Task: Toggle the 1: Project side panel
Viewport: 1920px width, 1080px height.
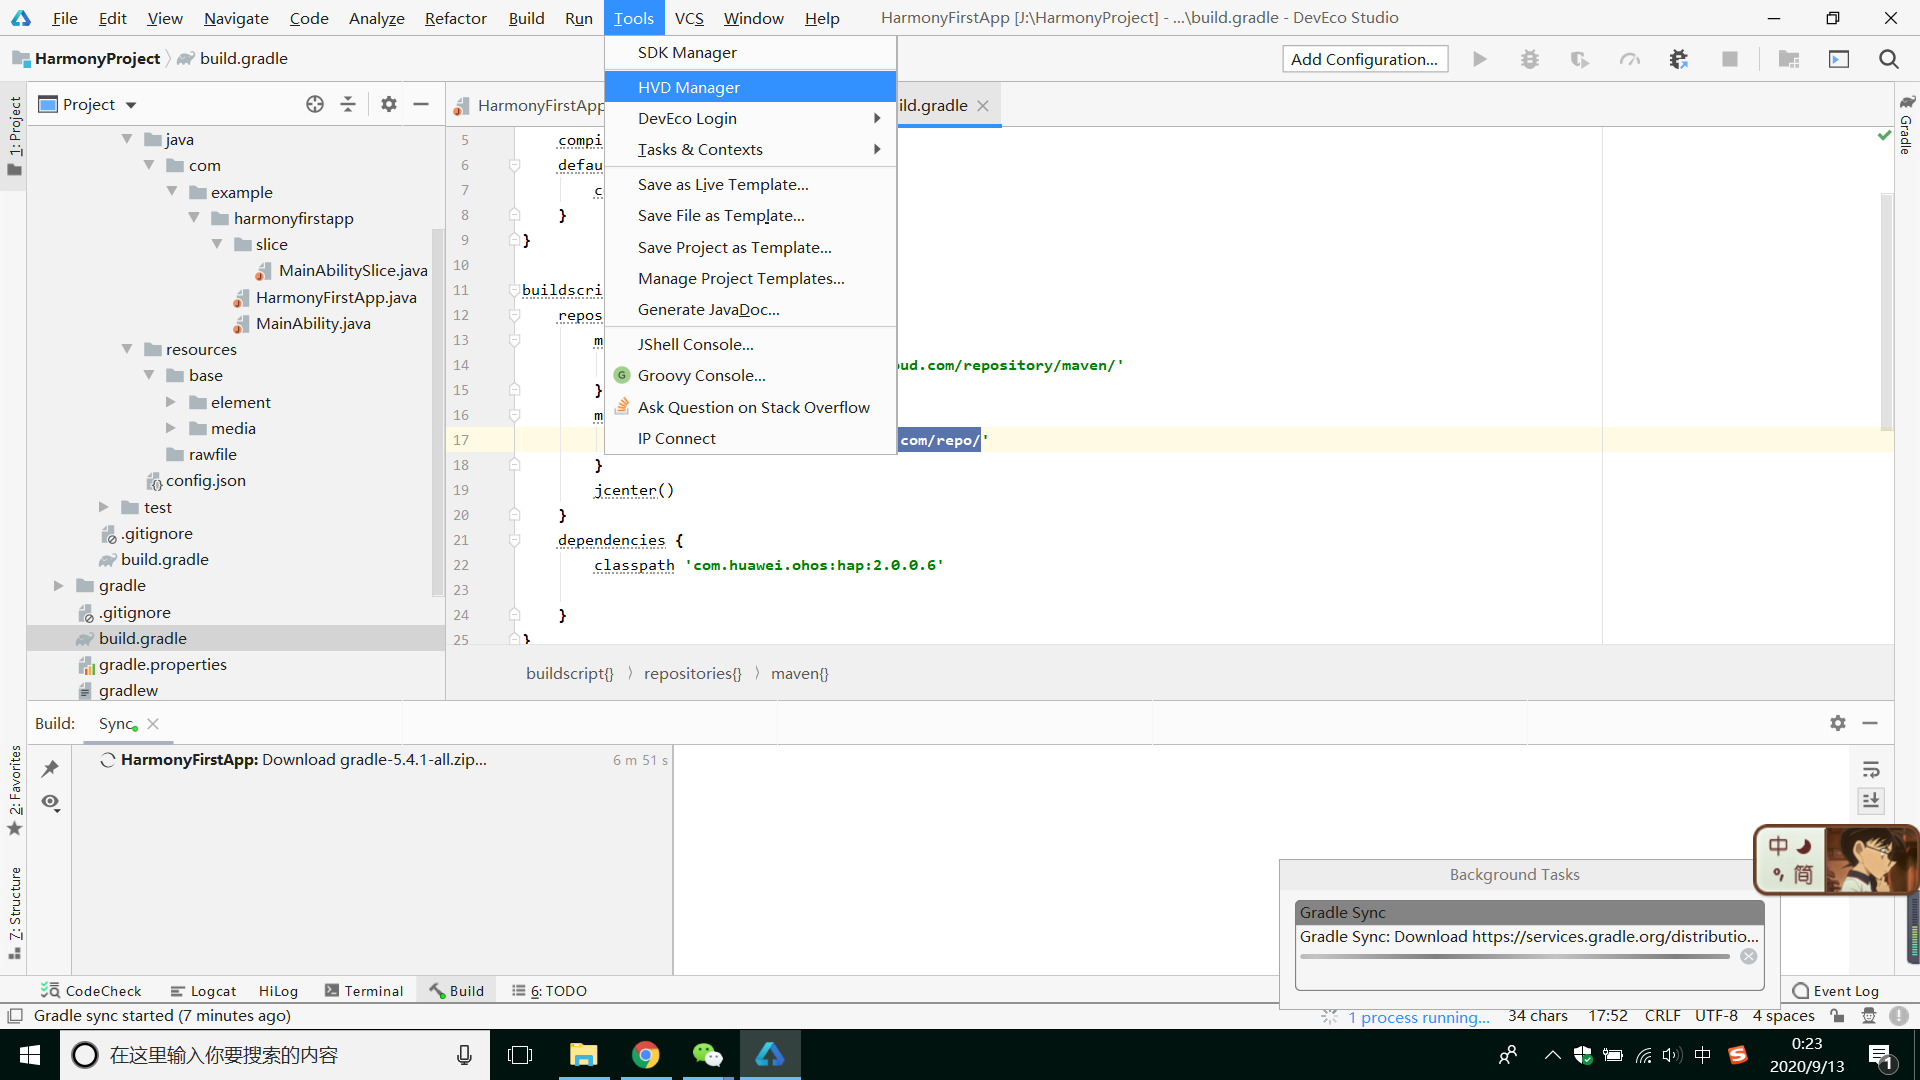Action: pyautogui.click(x=14, y=136)
